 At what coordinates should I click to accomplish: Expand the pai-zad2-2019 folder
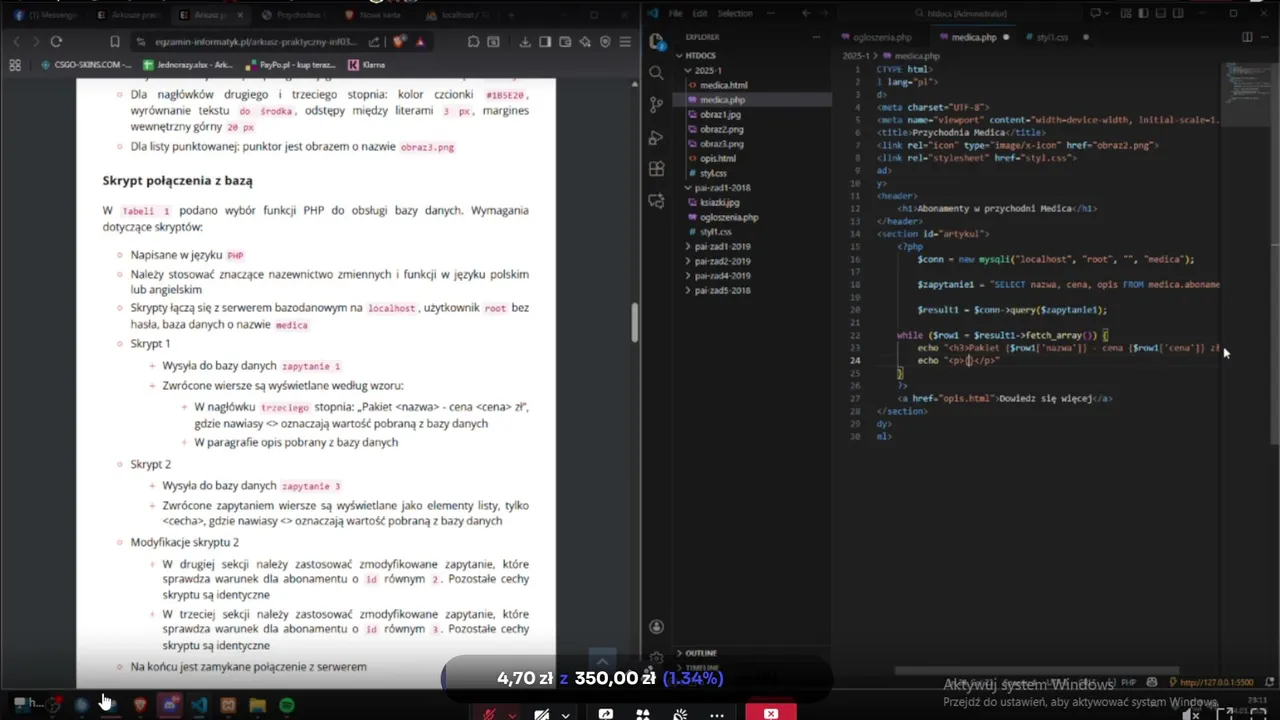pos(722,261)
